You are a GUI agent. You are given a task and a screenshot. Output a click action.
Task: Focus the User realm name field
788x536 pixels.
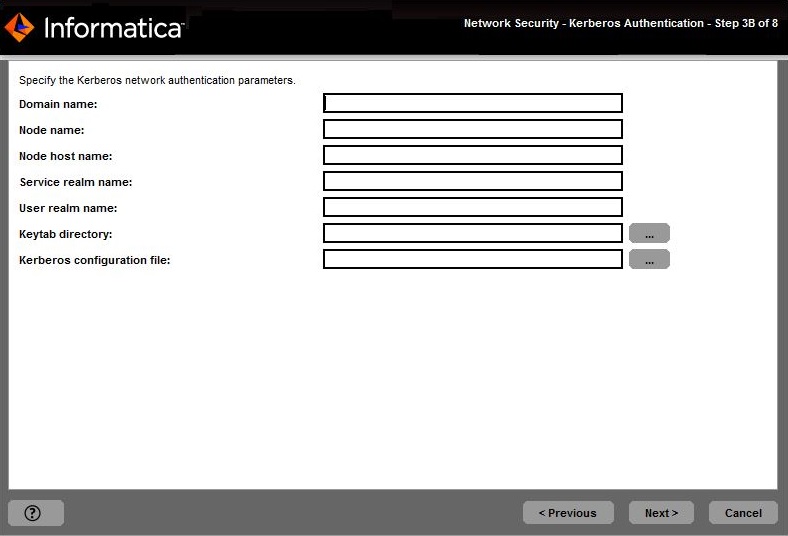[x=473, y=207]
